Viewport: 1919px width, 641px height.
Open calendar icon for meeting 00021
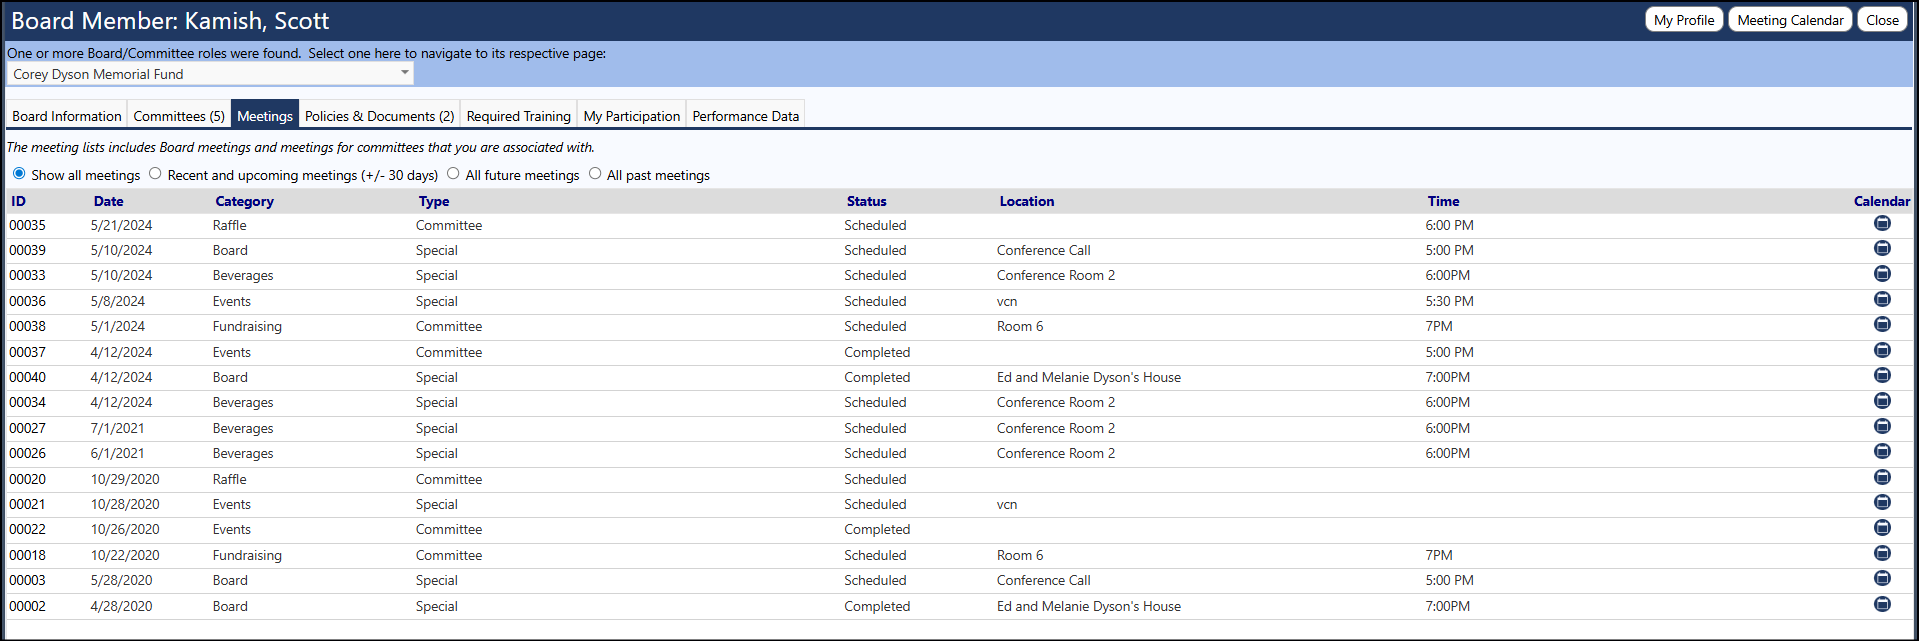[x=1882, y=502]
